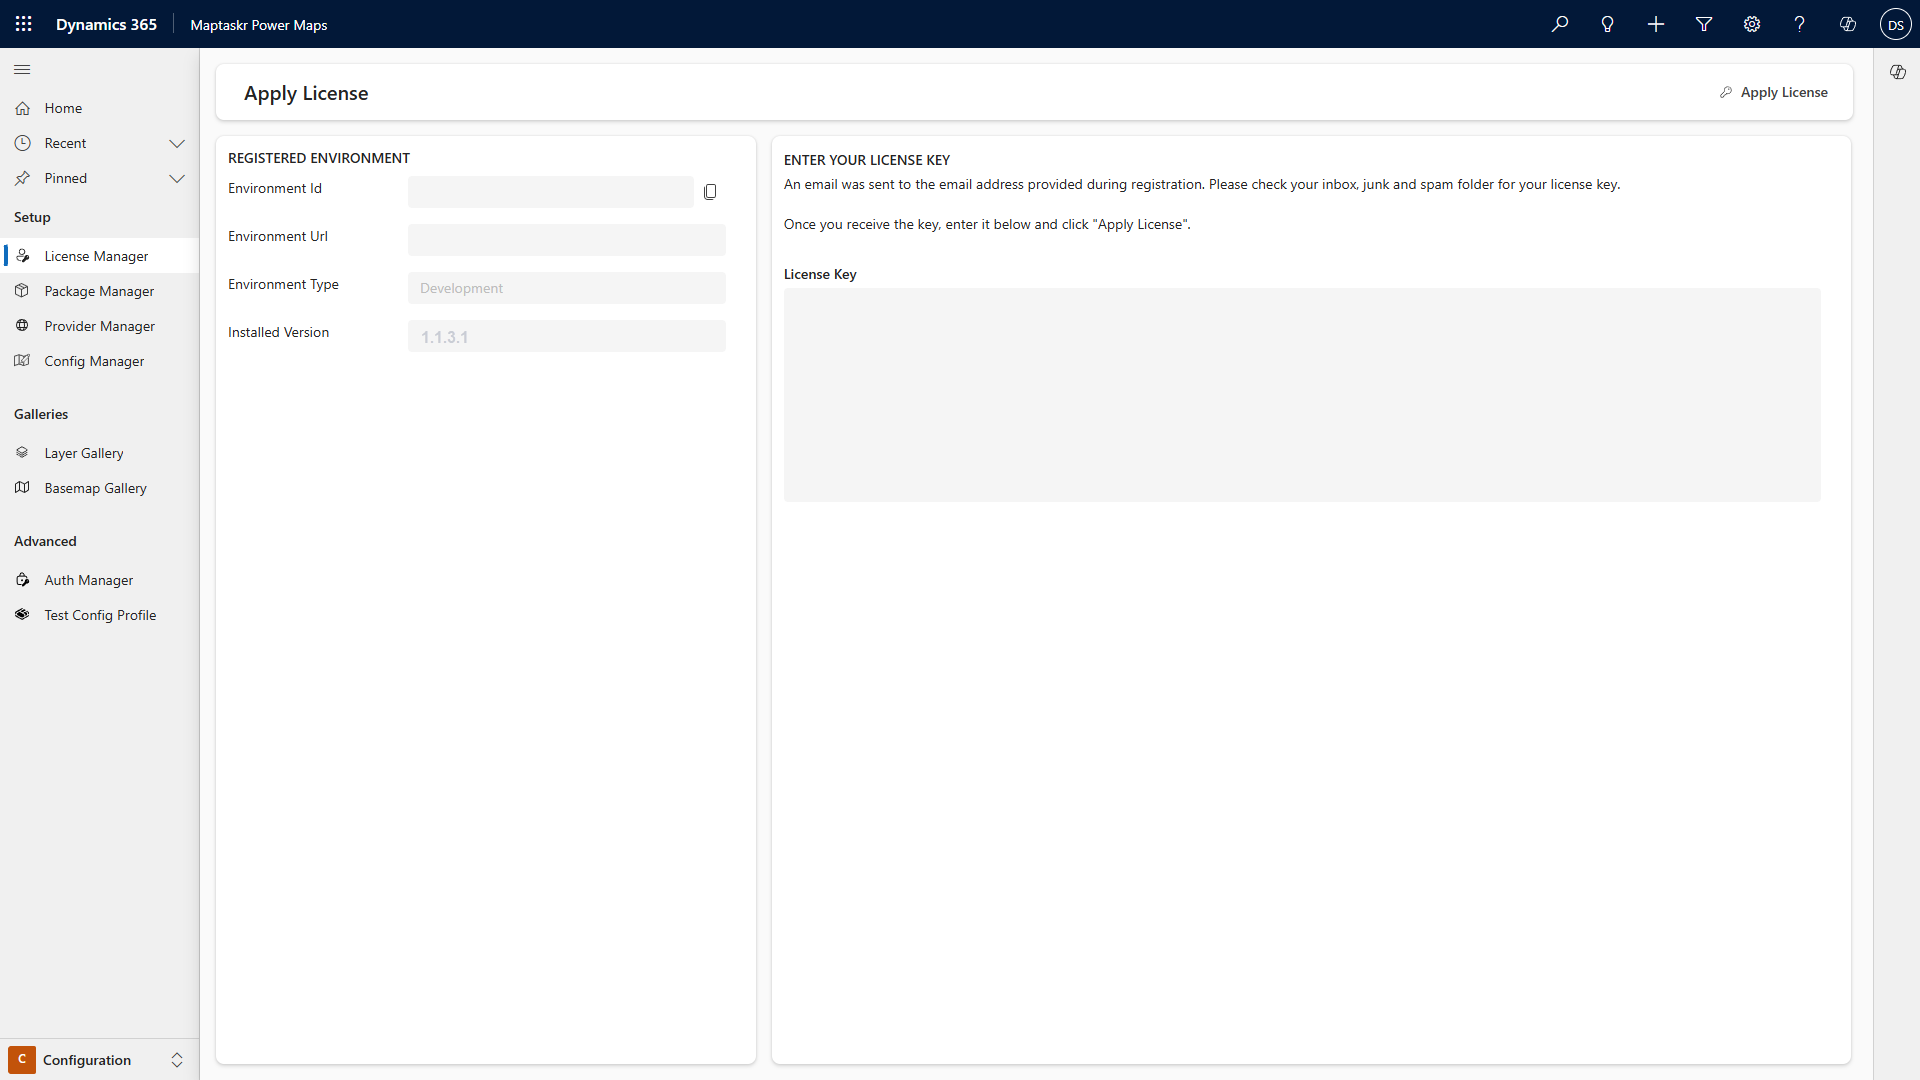
Task: Open Test Config Profile page
Action: point(100,616)
